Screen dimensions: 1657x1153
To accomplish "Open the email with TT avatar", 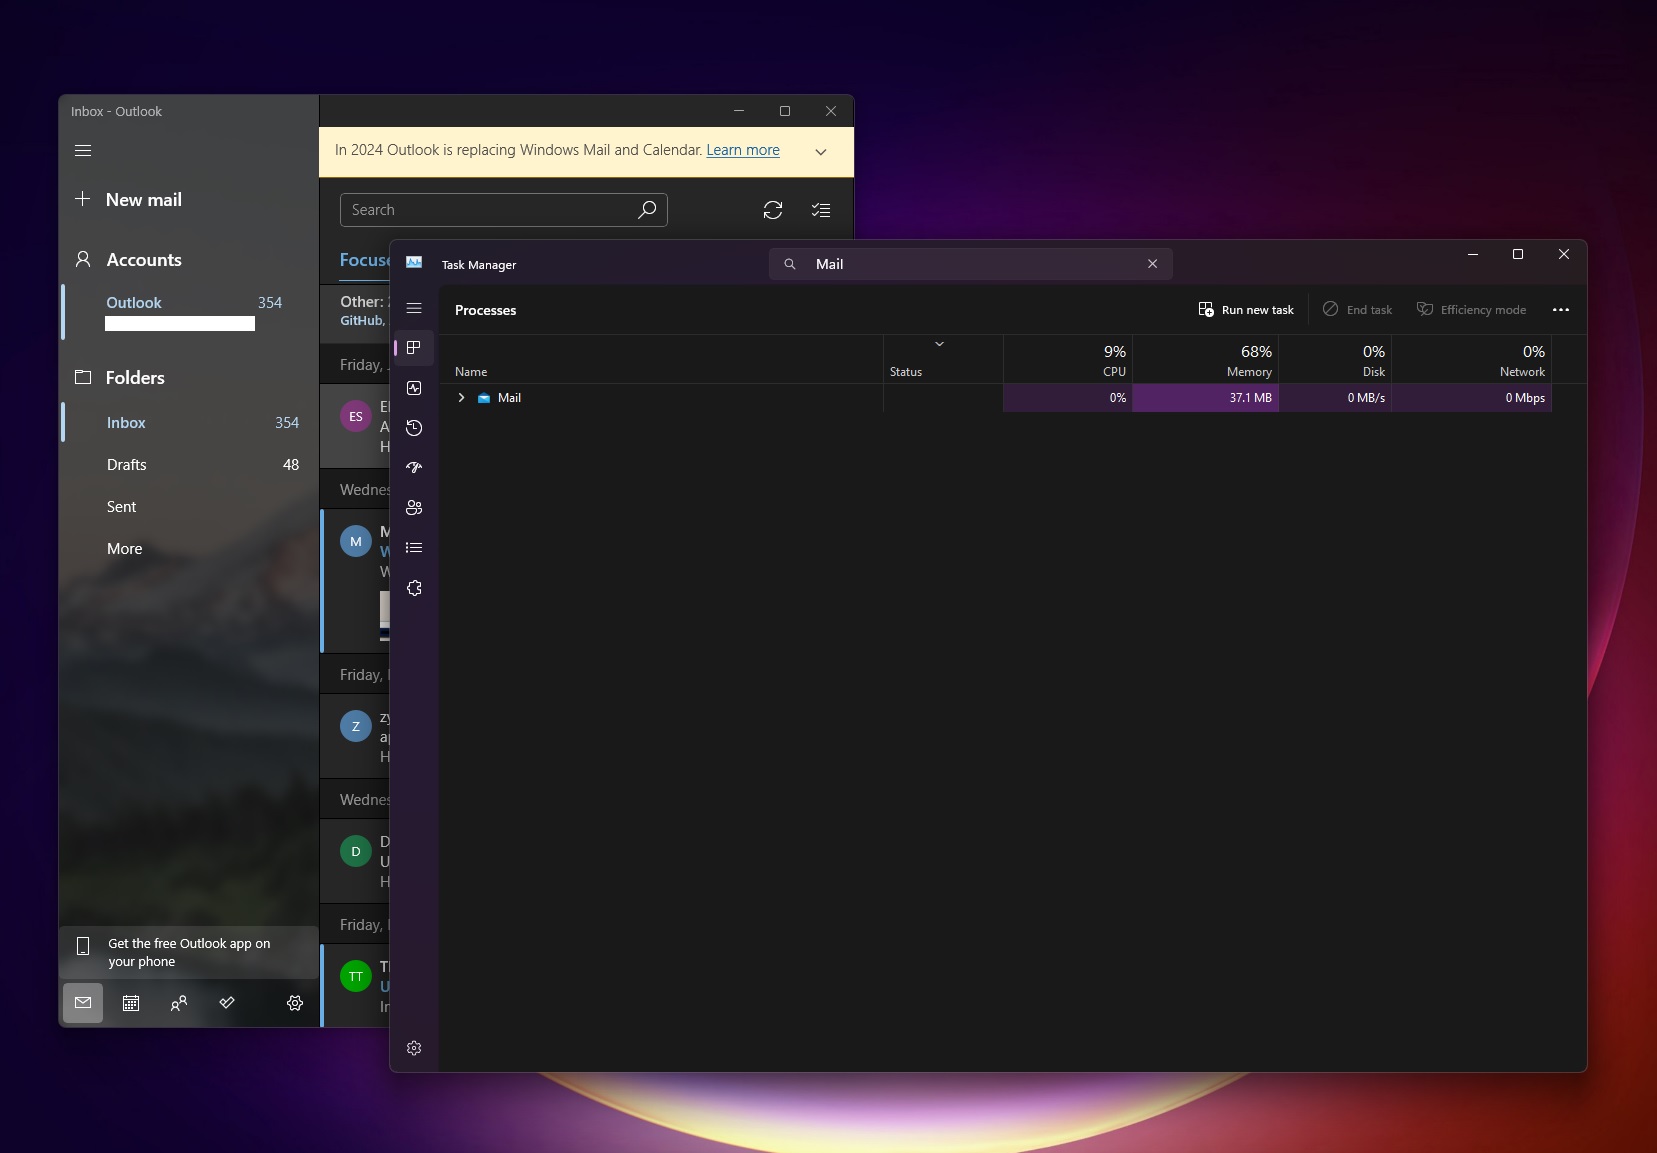I will 356,986.
